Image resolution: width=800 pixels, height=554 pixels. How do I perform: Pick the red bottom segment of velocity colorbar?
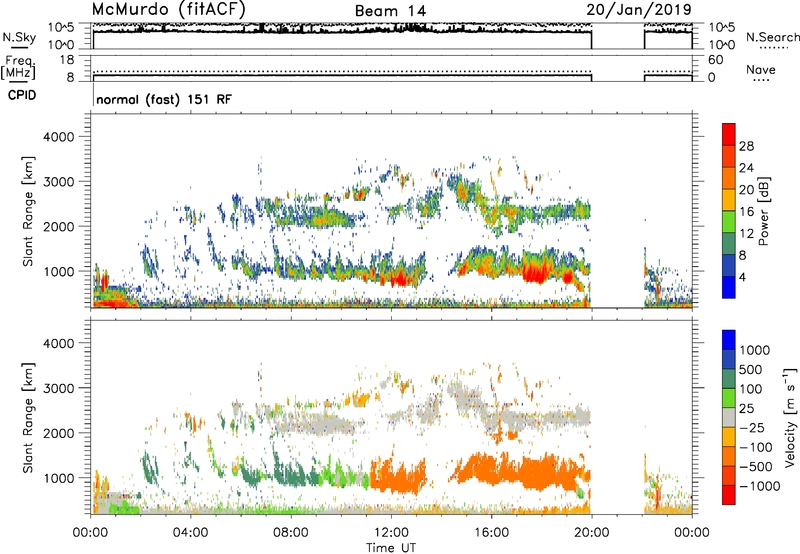coord(729,495)
